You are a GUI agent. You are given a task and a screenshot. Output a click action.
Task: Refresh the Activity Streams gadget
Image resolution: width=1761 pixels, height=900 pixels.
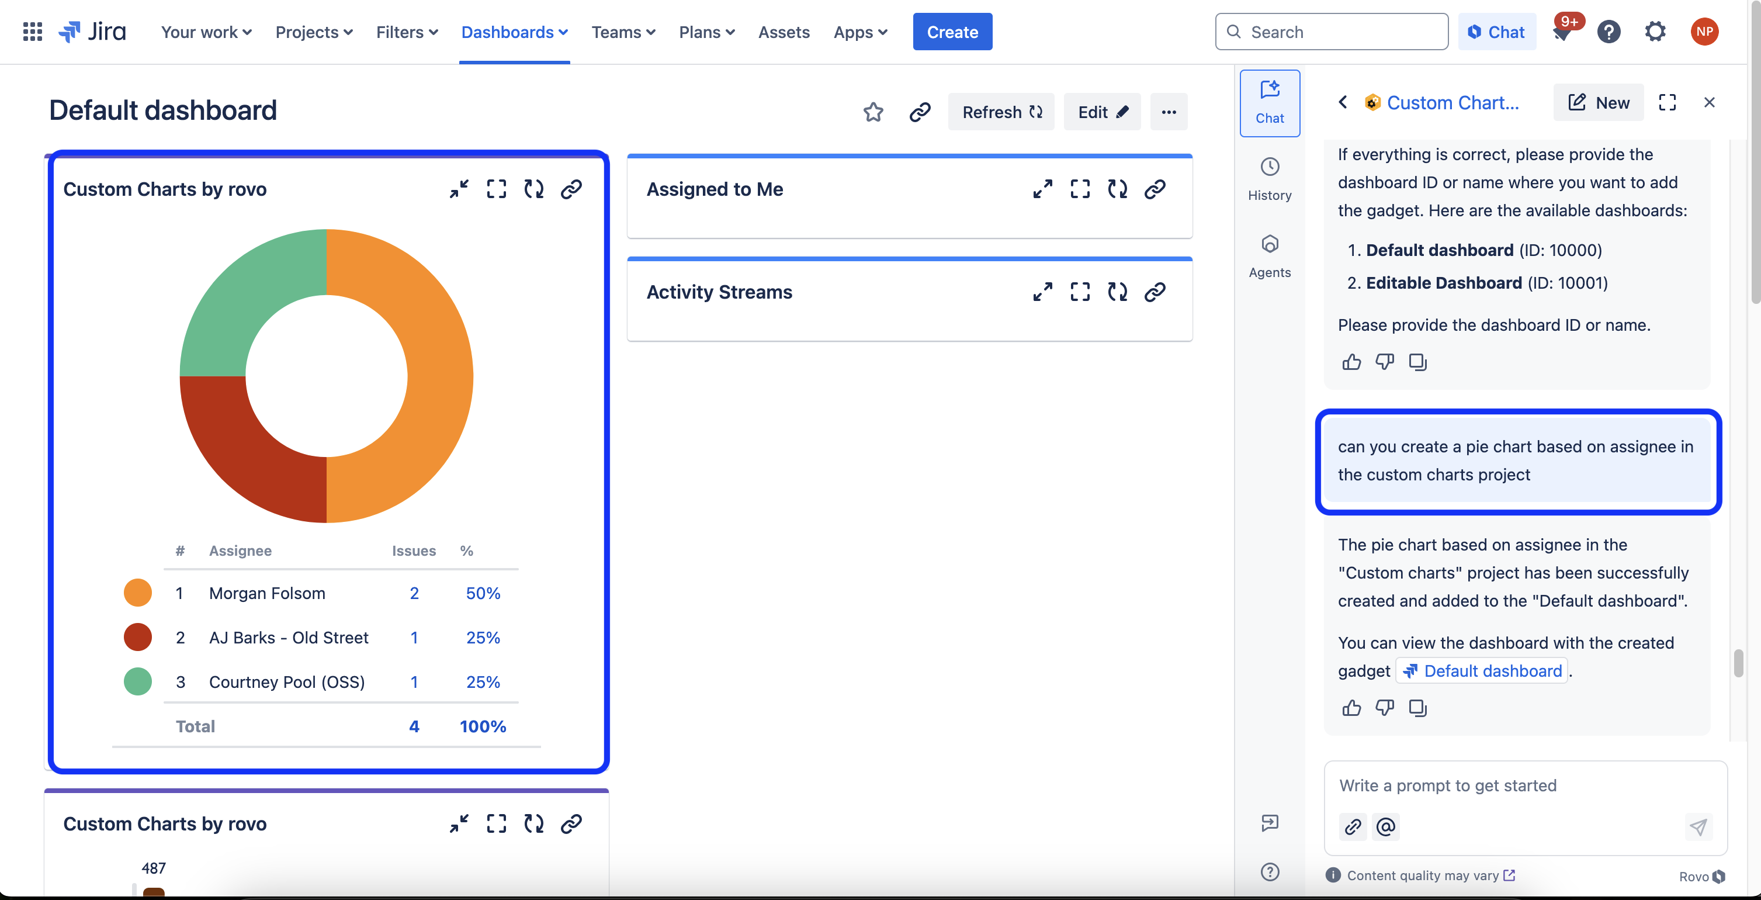(1117, 292)
